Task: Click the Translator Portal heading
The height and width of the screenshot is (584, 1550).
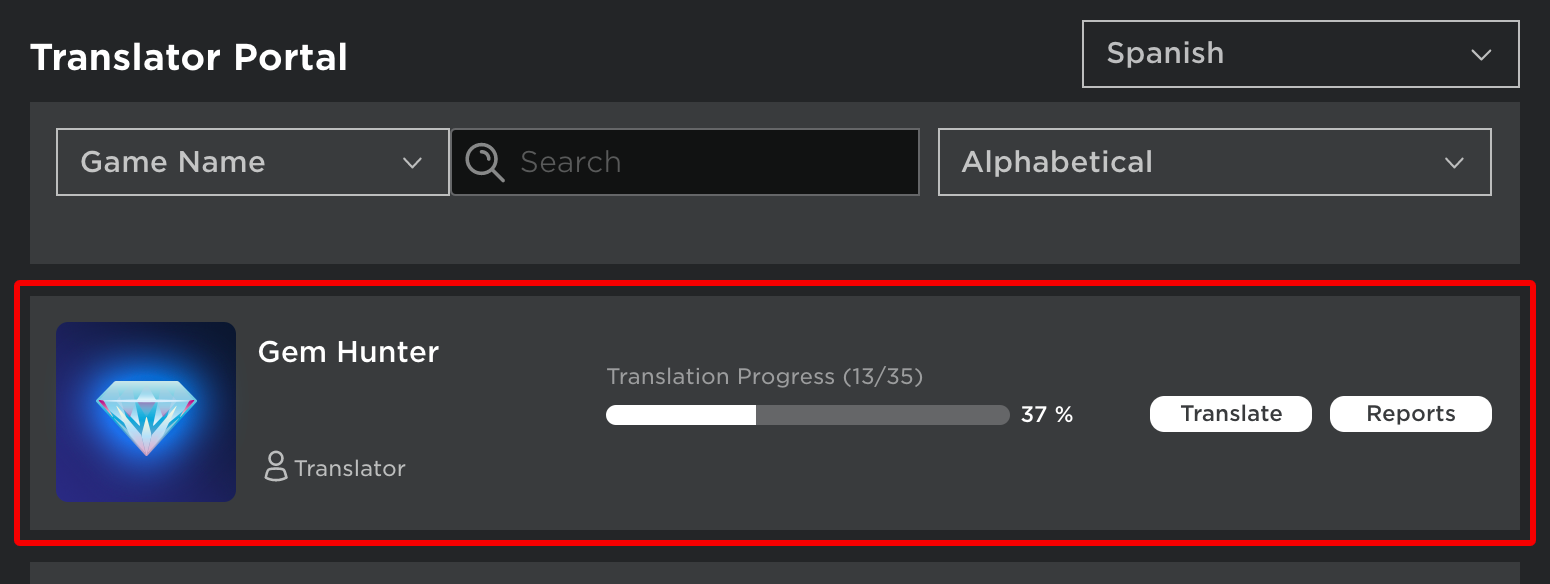Action: click(x=189, y=57)
